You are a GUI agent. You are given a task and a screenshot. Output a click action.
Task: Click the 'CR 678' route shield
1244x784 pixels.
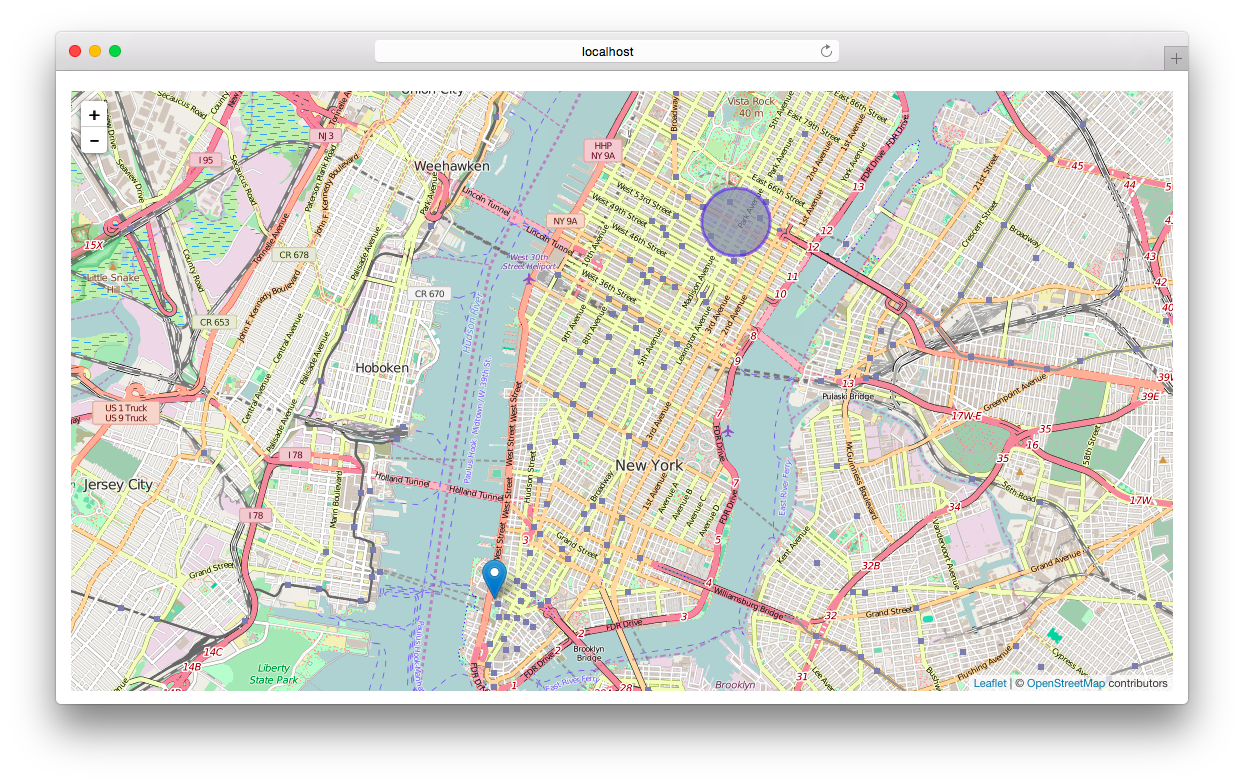pos(294,255)
